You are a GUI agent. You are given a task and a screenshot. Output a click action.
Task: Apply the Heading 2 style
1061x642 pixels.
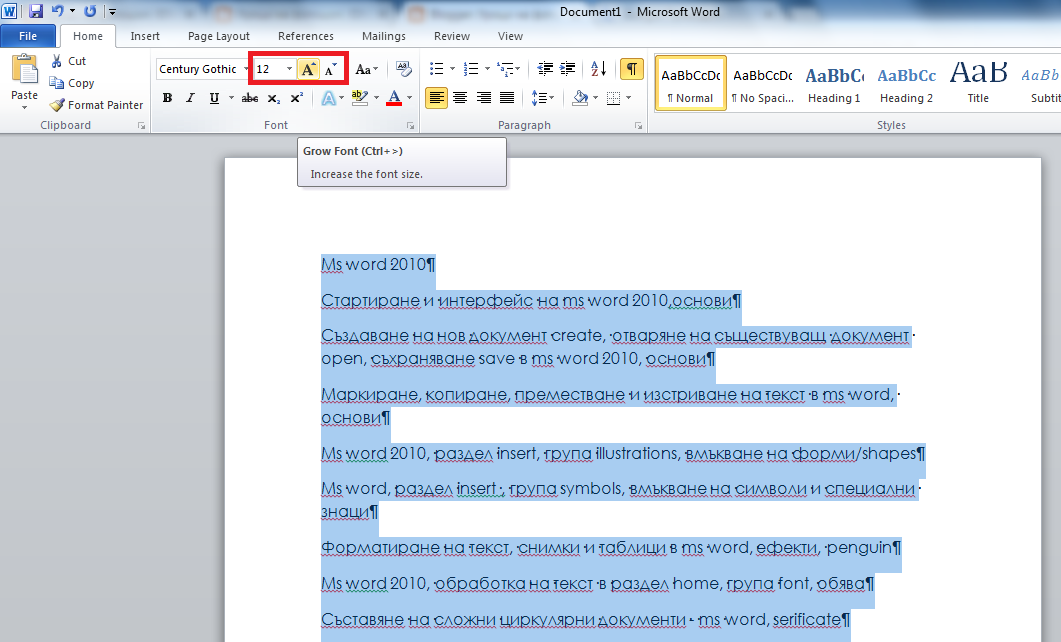tap(906, 83)
